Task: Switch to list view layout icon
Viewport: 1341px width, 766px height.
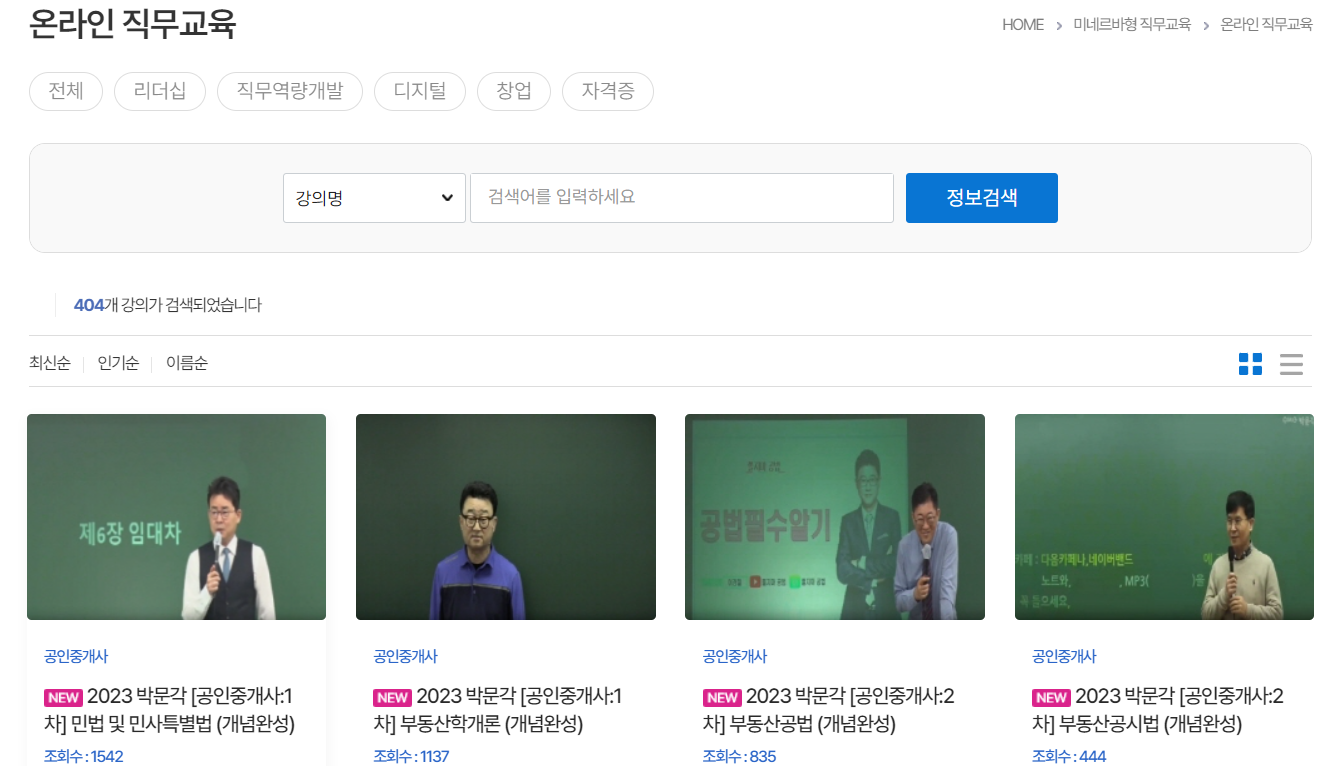Action: coord(1291,364)
